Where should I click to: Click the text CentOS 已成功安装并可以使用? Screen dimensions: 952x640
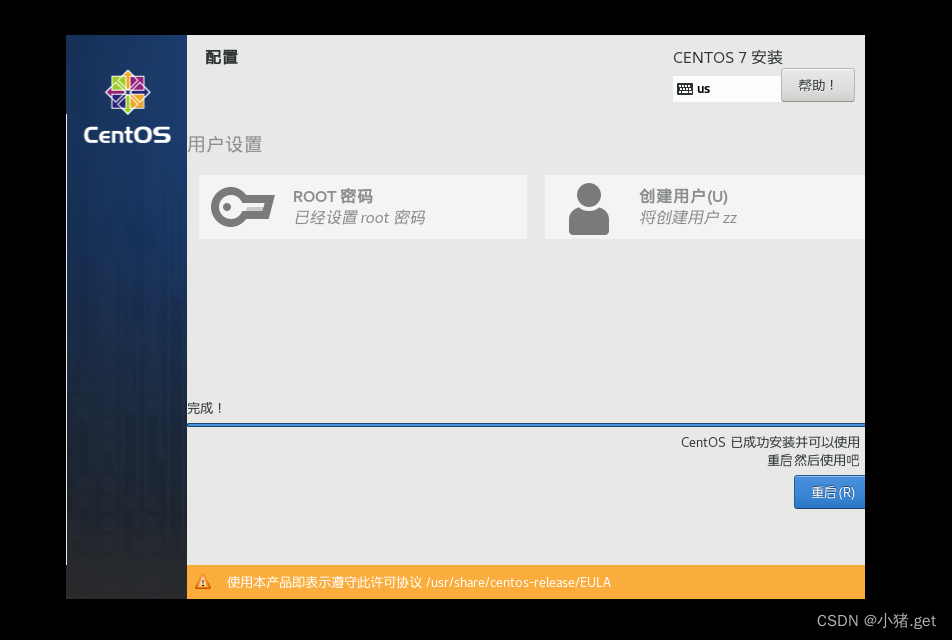pyautogui.click(x=770, y=442)
